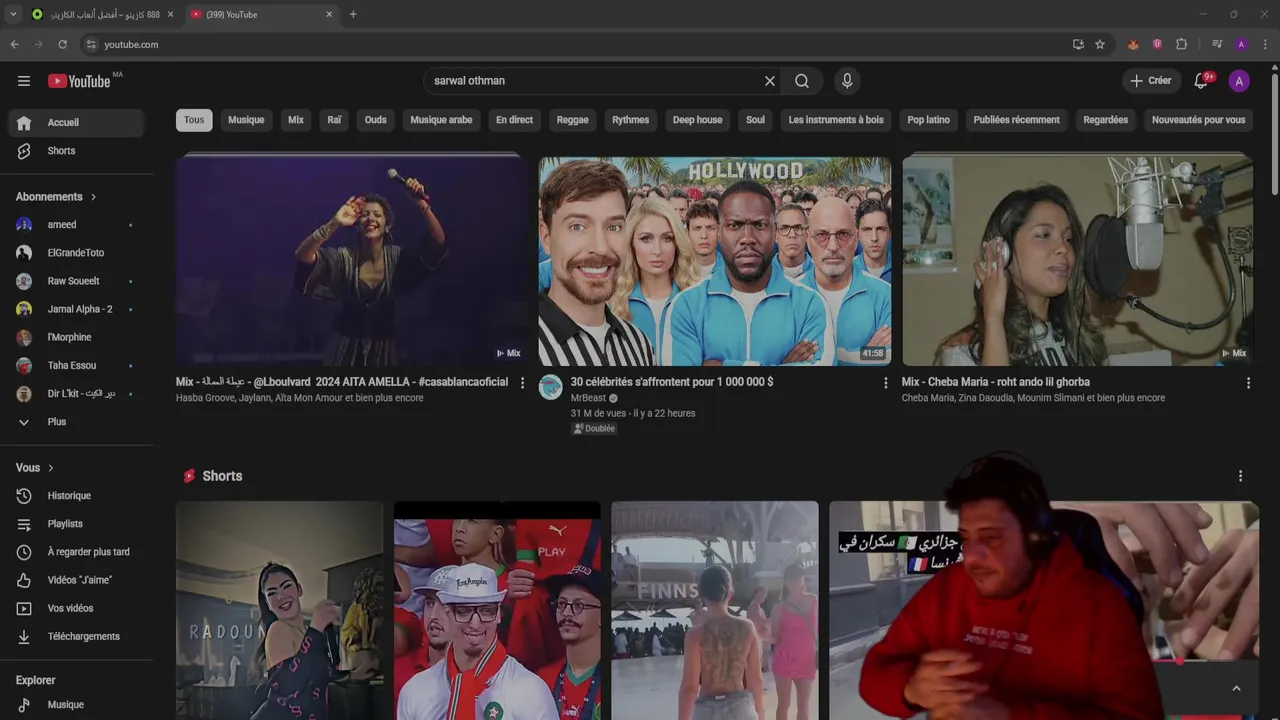
Task: Open À regarder plus tard
Action: click(77, 552)
